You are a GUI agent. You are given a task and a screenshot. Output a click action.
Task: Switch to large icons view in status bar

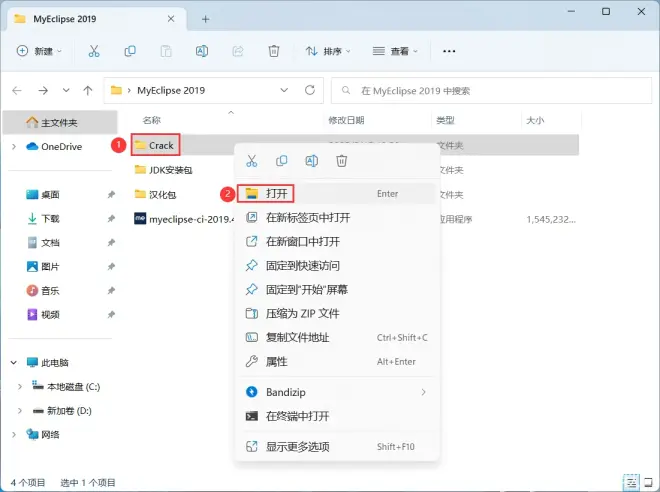(649, 482)
